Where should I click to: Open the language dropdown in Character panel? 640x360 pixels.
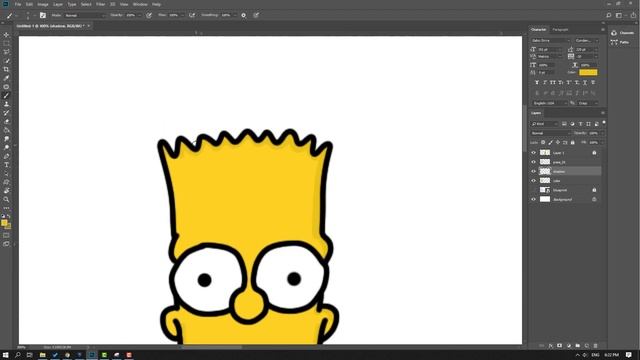click(549, 103)
